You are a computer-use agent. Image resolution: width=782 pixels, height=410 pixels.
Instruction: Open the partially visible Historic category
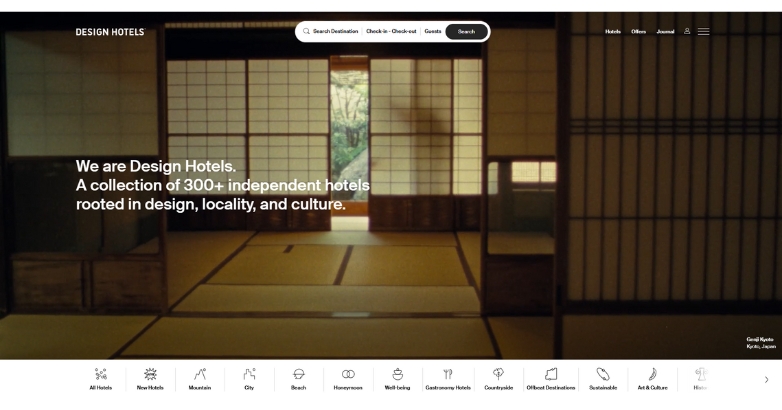tap(700, 380)
